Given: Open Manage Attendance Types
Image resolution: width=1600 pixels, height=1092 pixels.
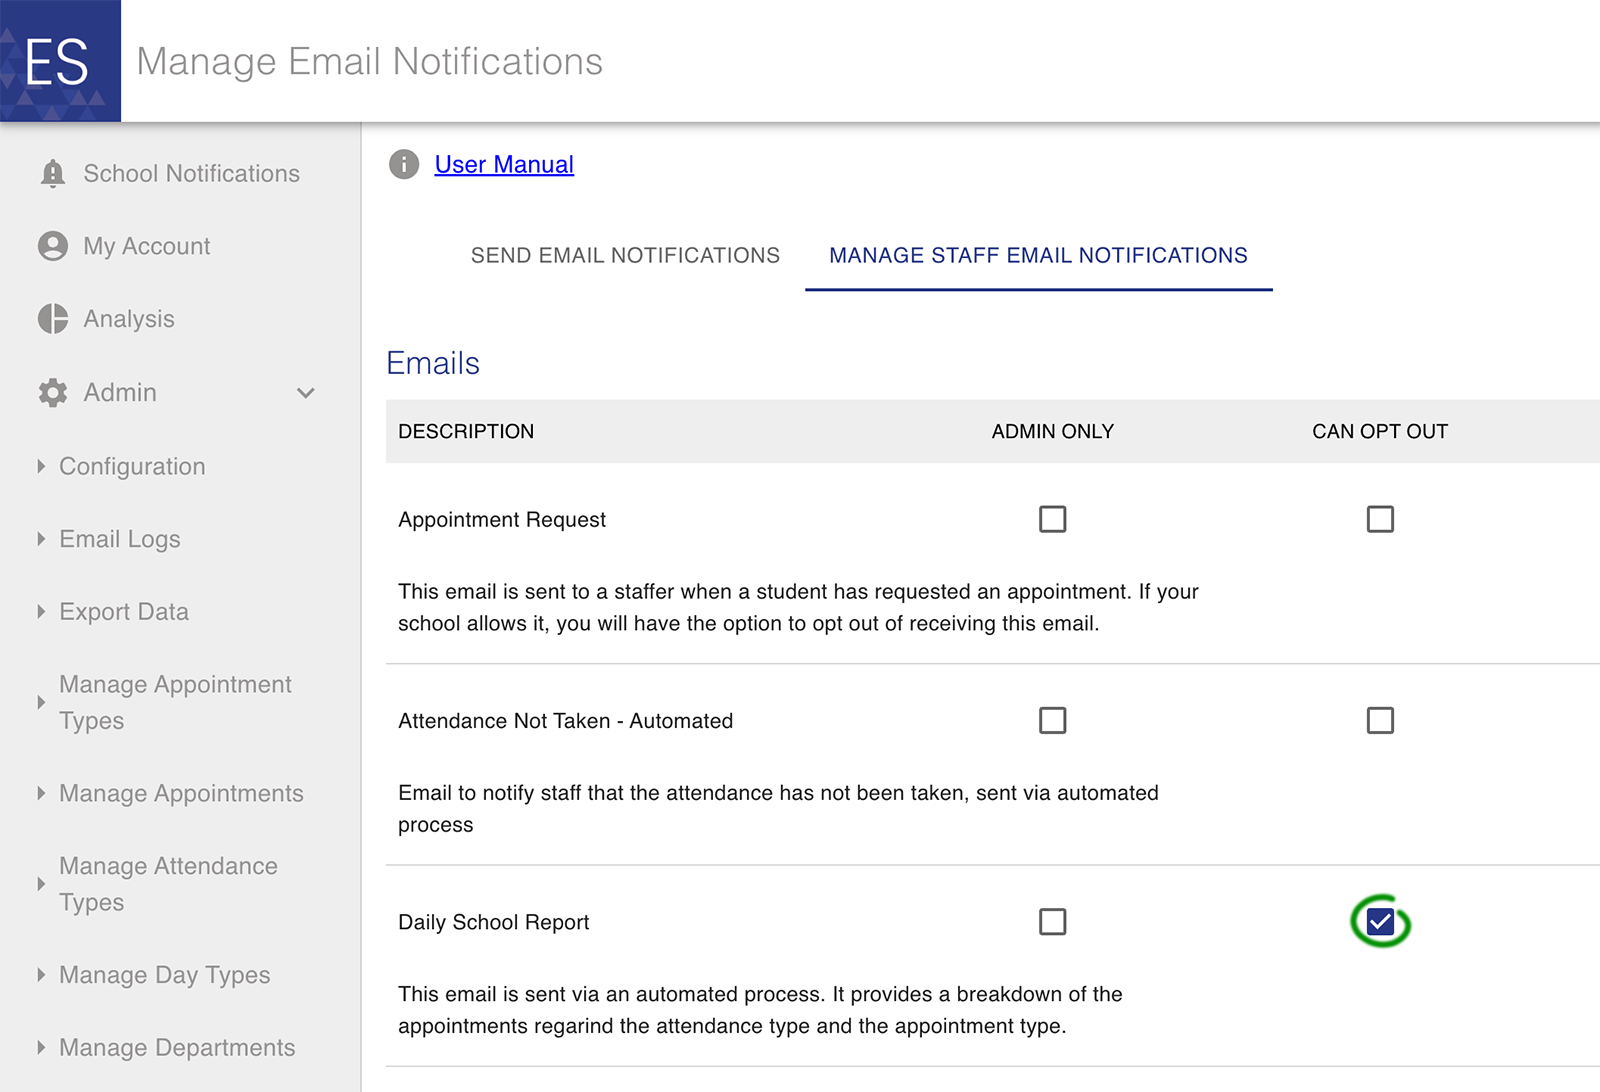Looking at the screenshot, I should (168, 884).
